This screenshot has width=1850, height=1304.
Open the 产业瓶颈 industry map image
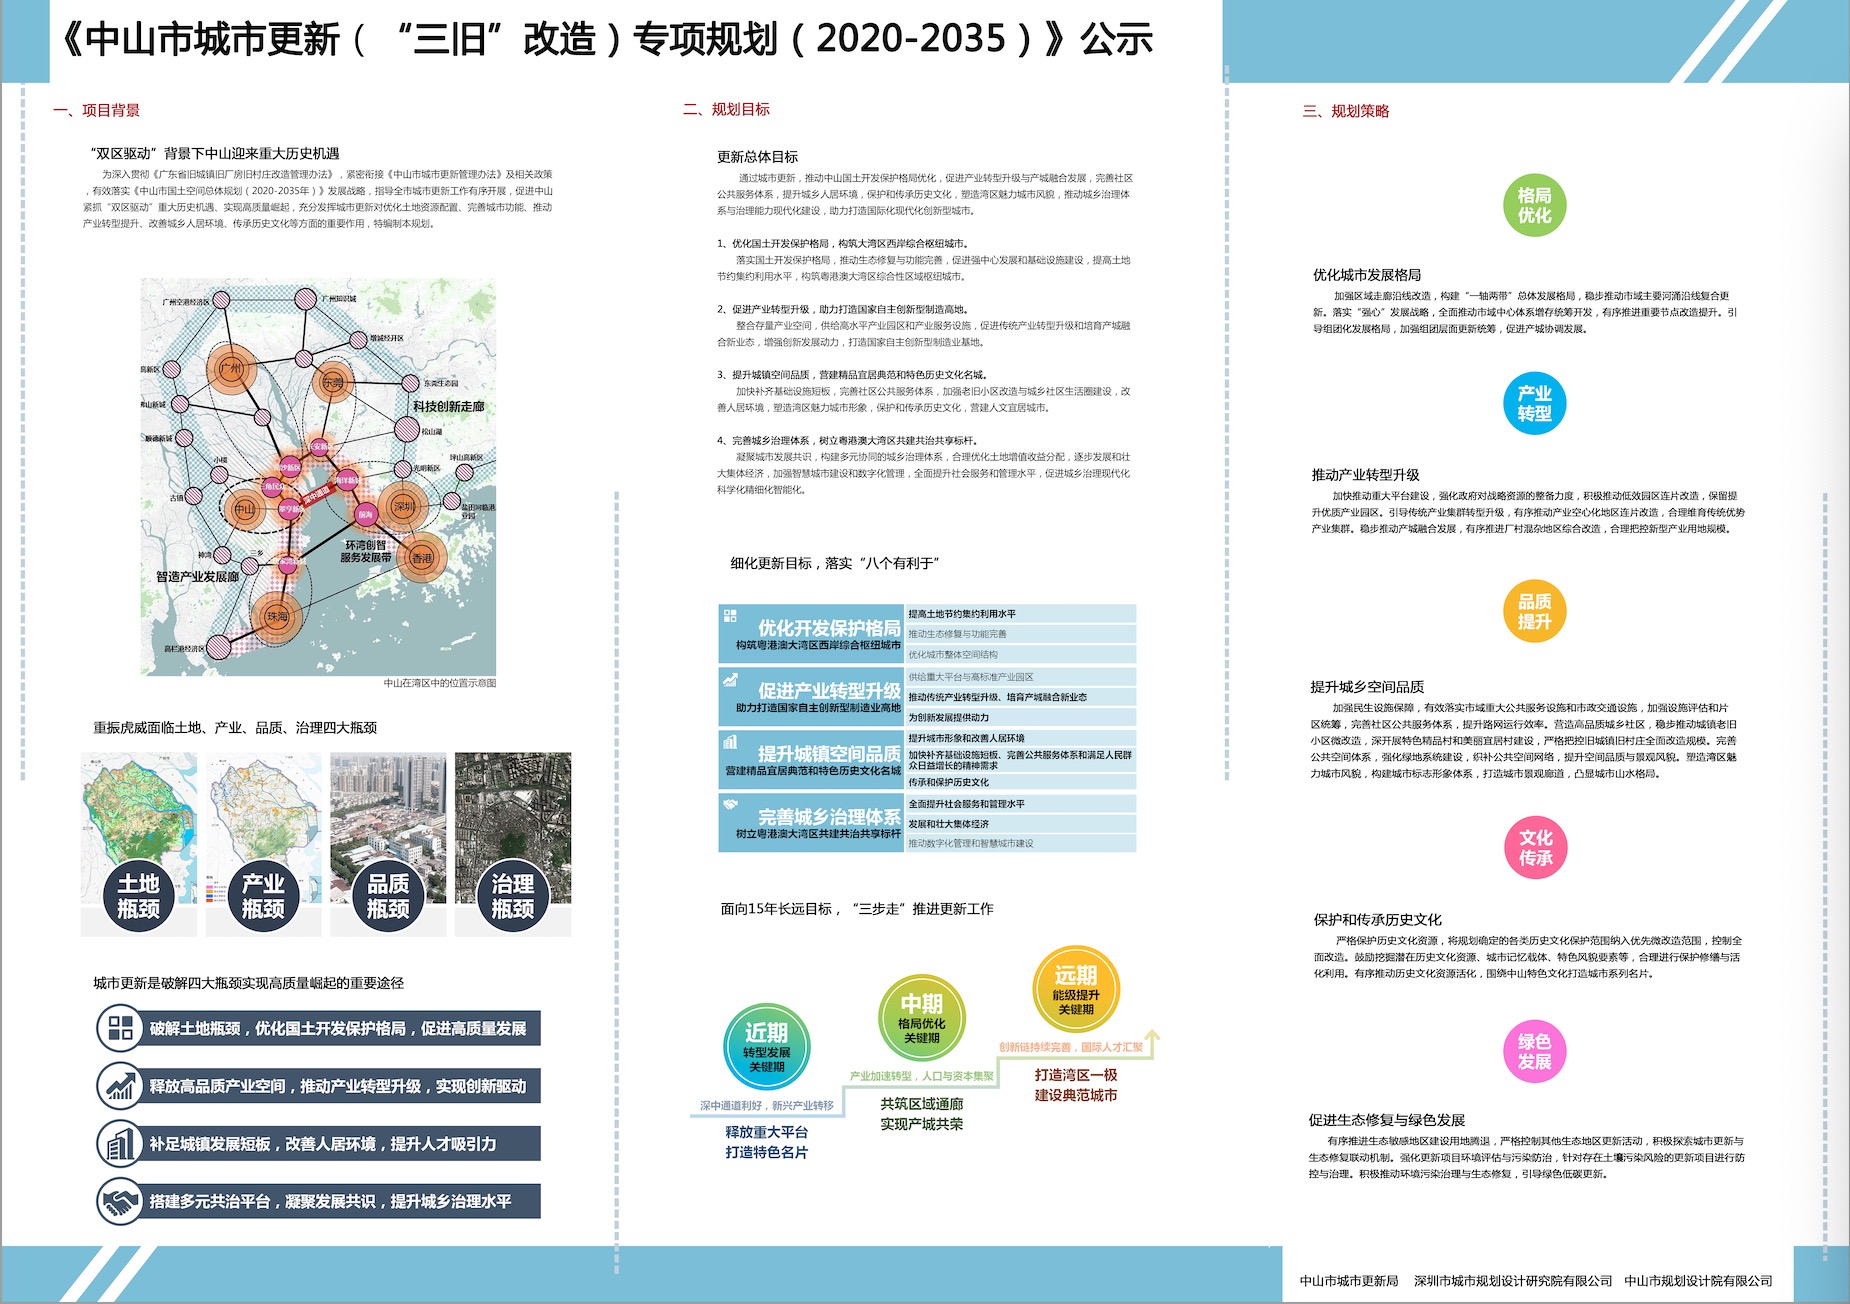[263, 828]
